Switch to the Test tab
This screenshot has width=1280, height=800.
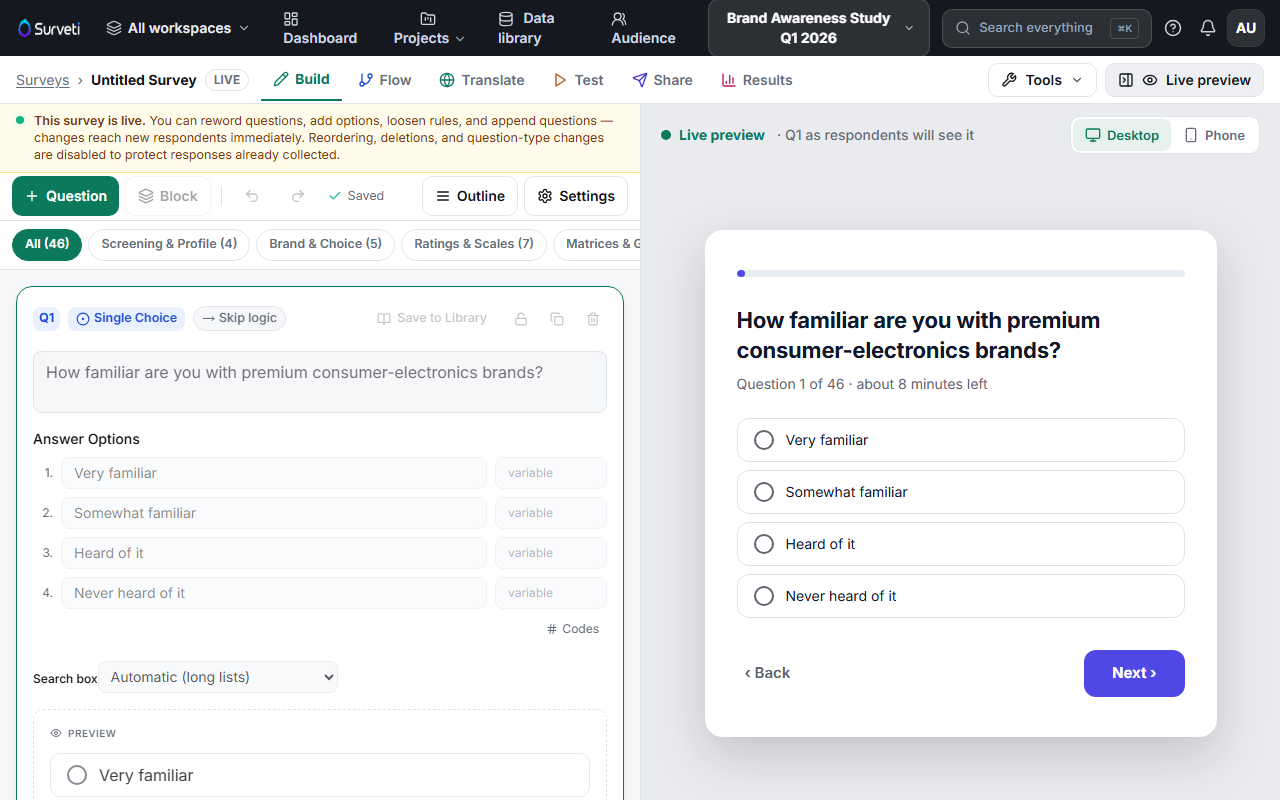coord(578,80)
